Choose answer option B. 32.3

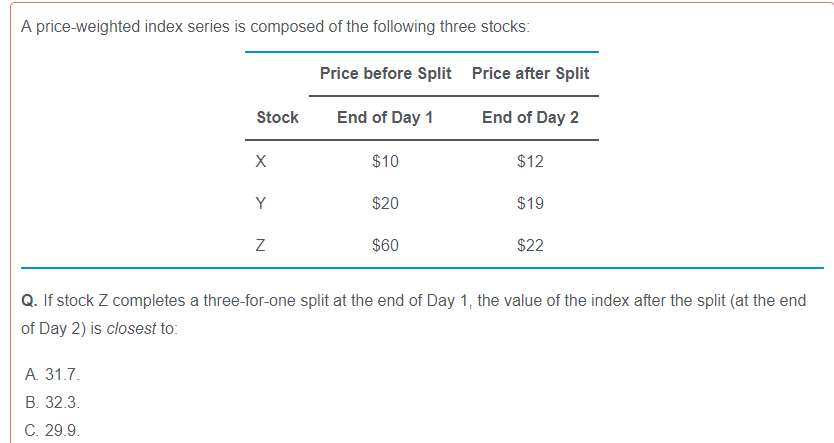coord(50,403)
